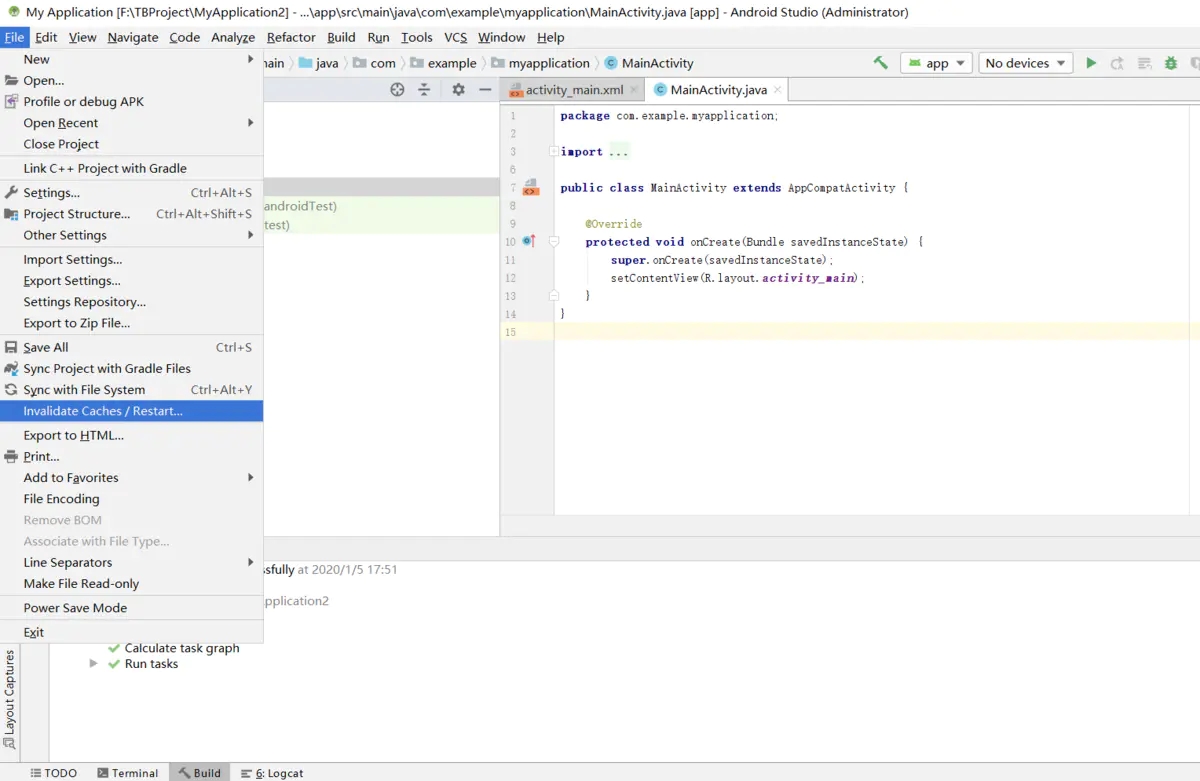
Task: Open the Terminal tool window
Action: click(127, 773)
